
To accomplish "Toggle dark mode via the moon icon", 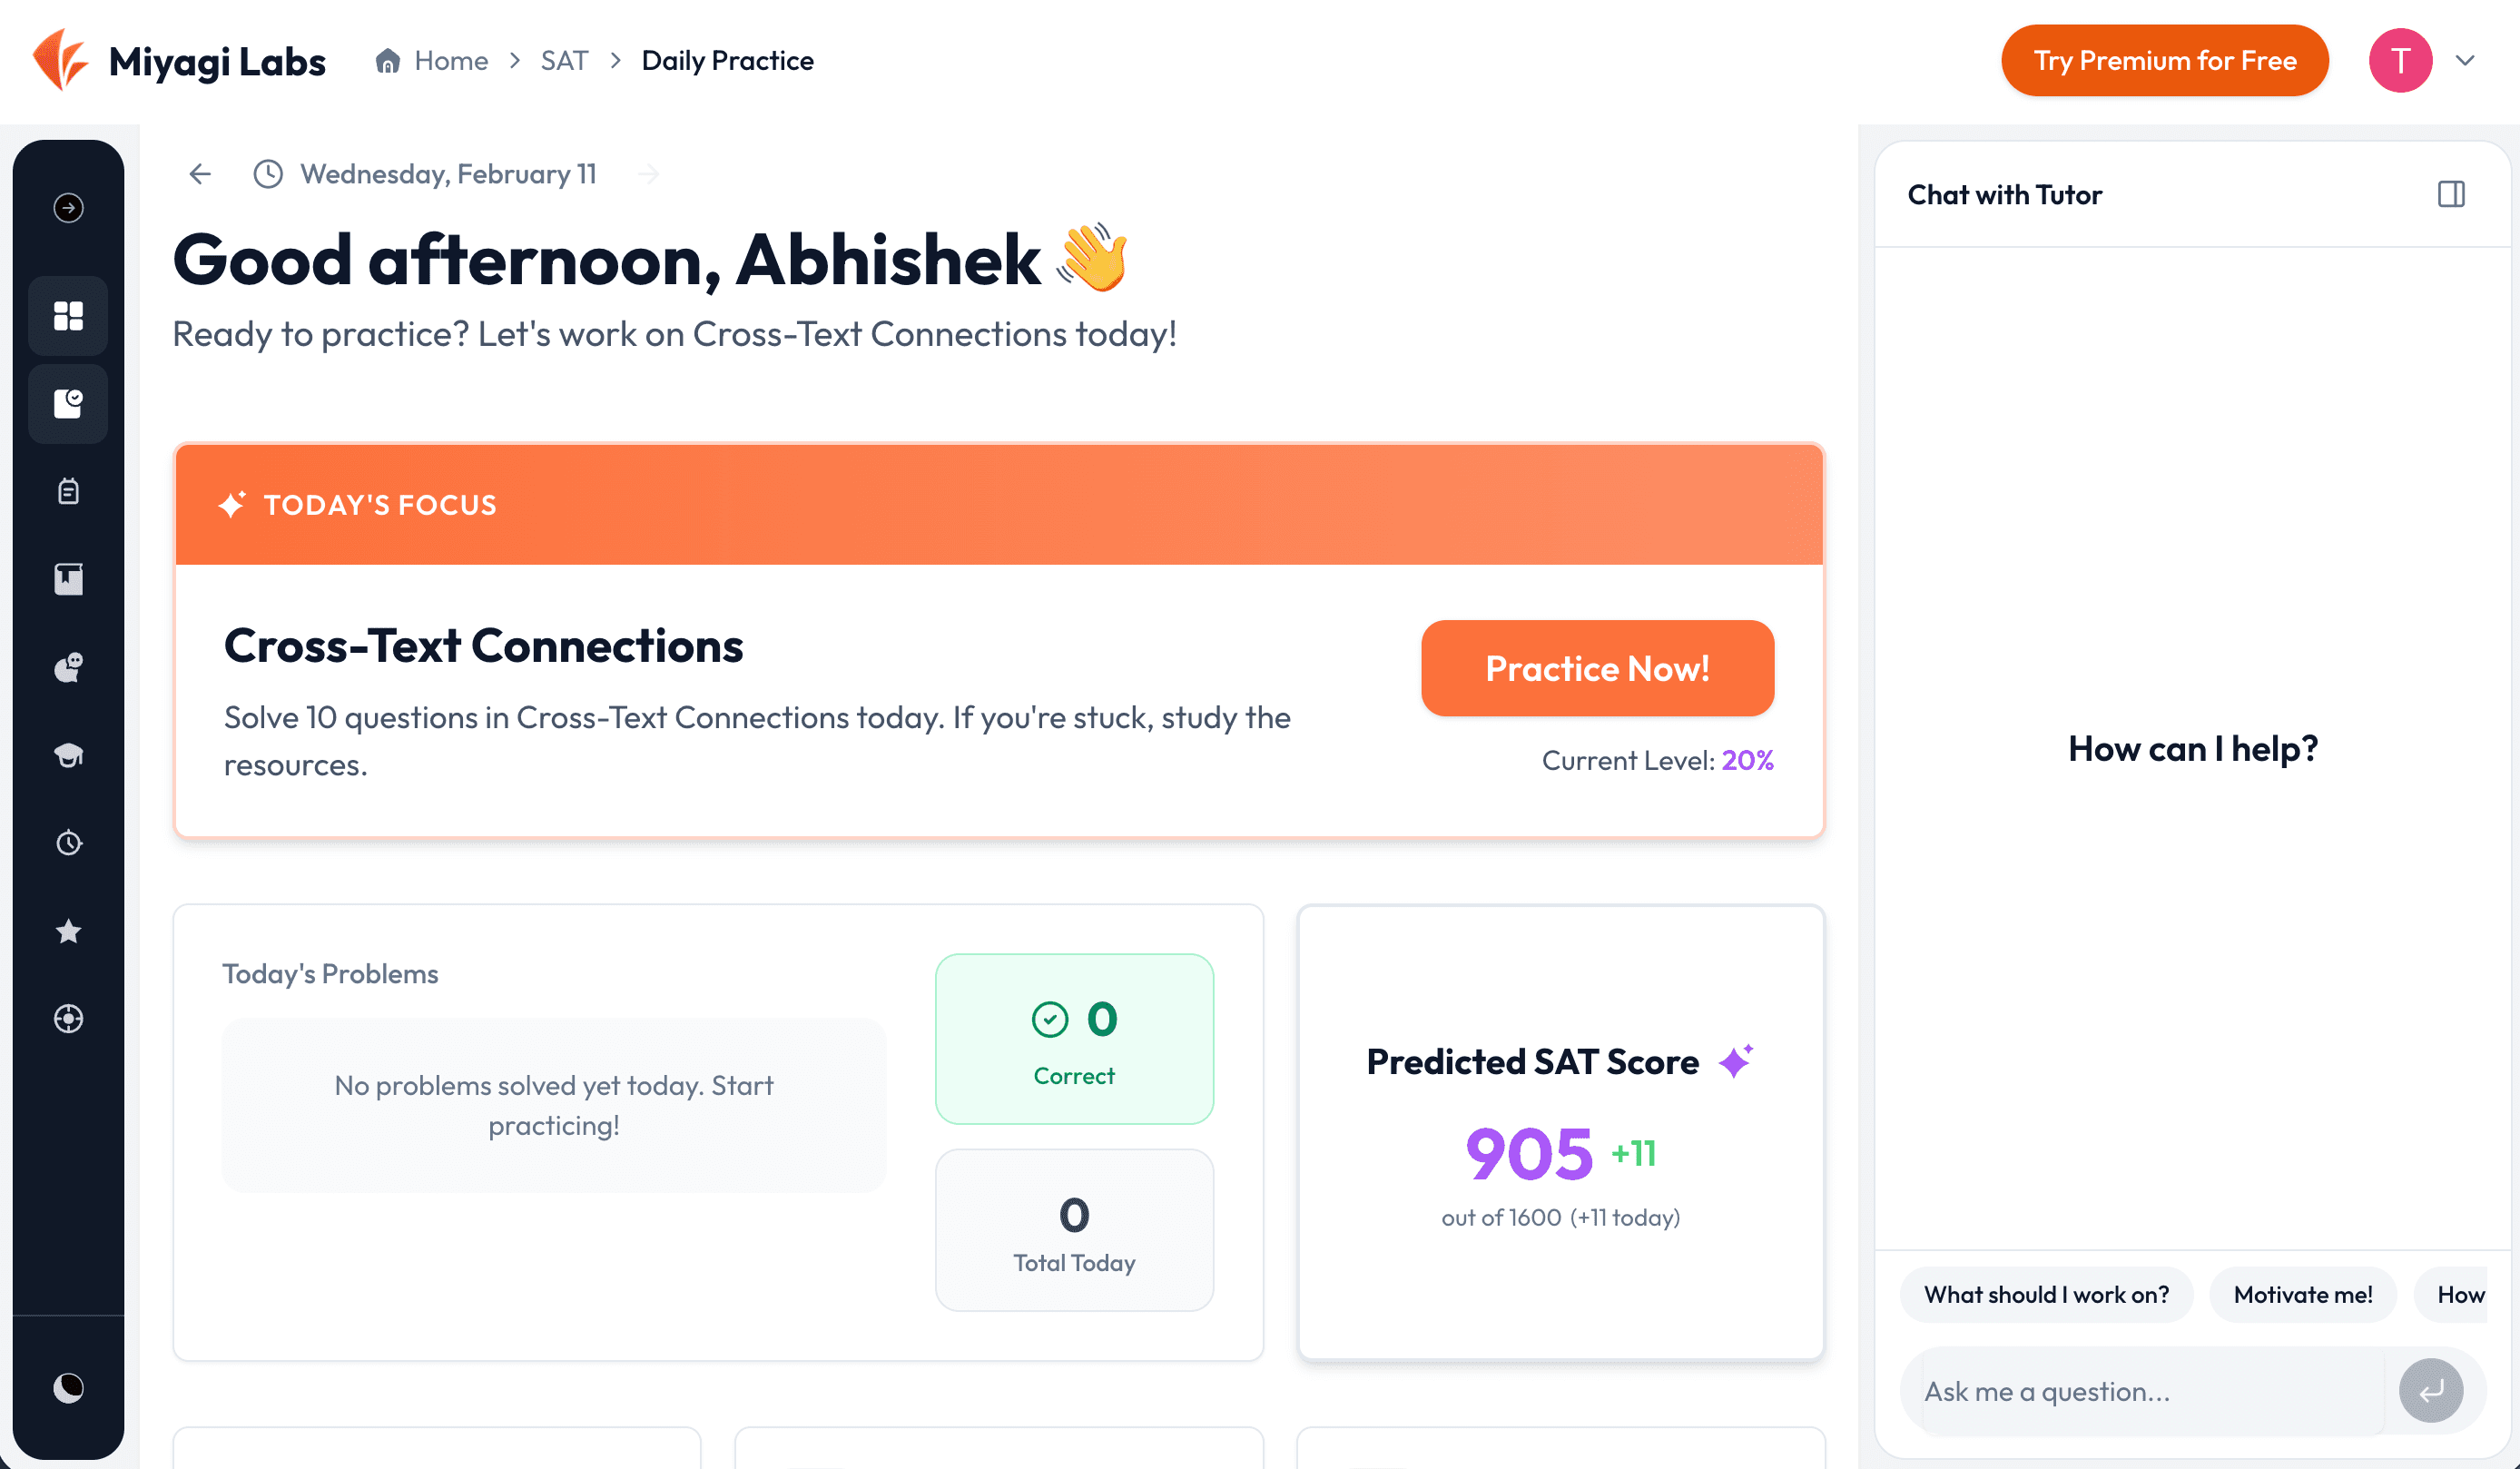I will point(67,1388).
